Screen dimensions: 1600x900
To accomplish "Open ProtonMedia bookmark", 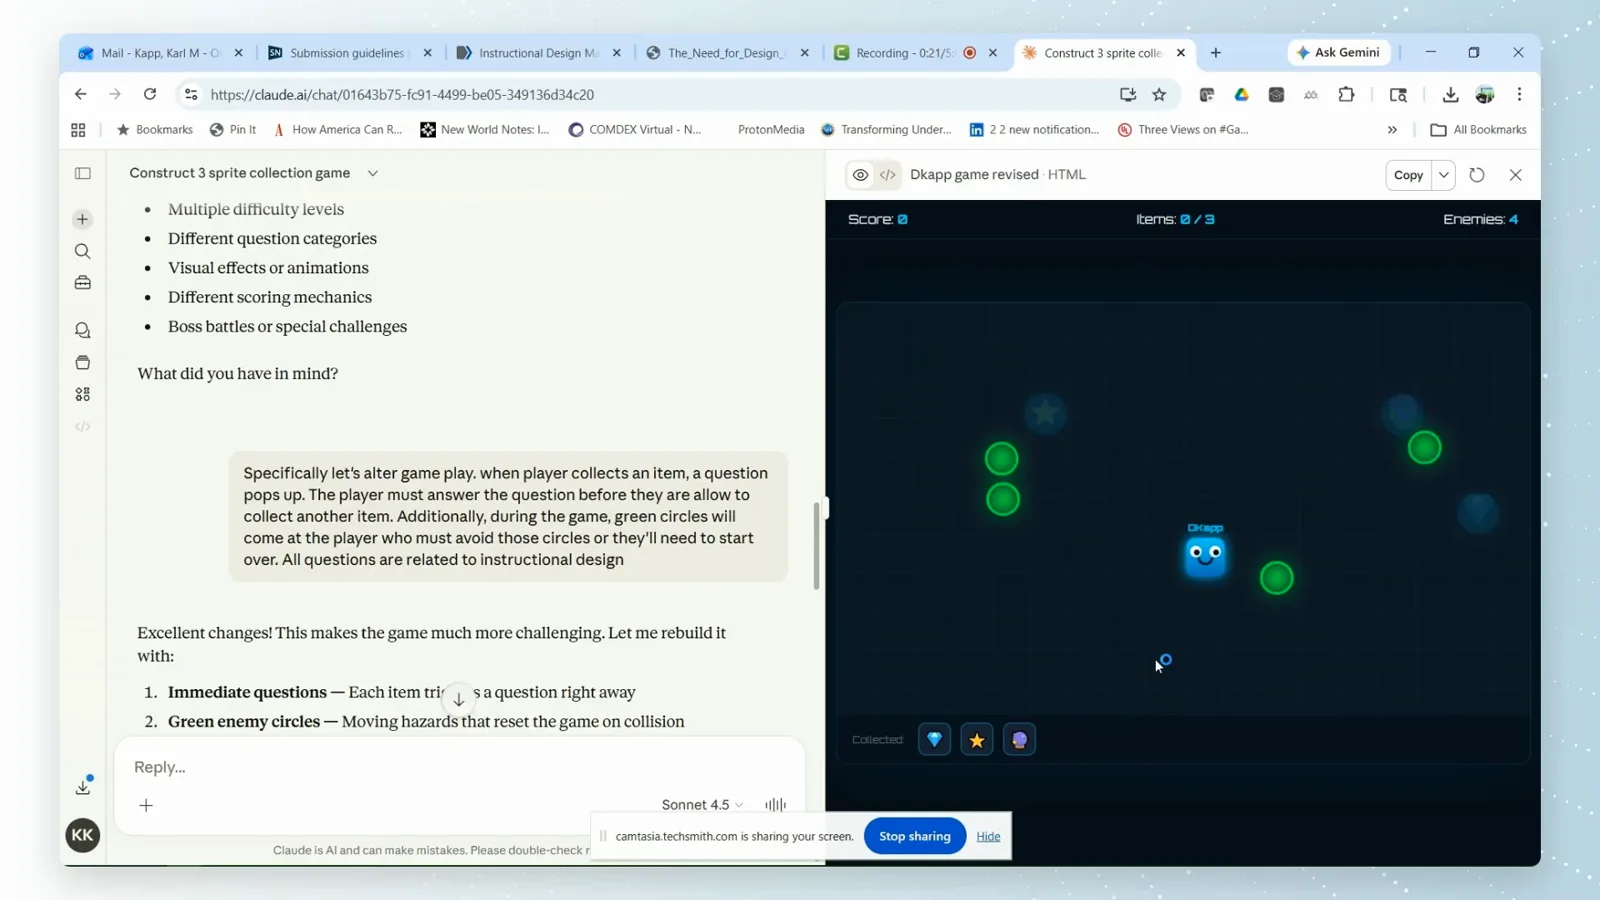I will coord(771,130).
